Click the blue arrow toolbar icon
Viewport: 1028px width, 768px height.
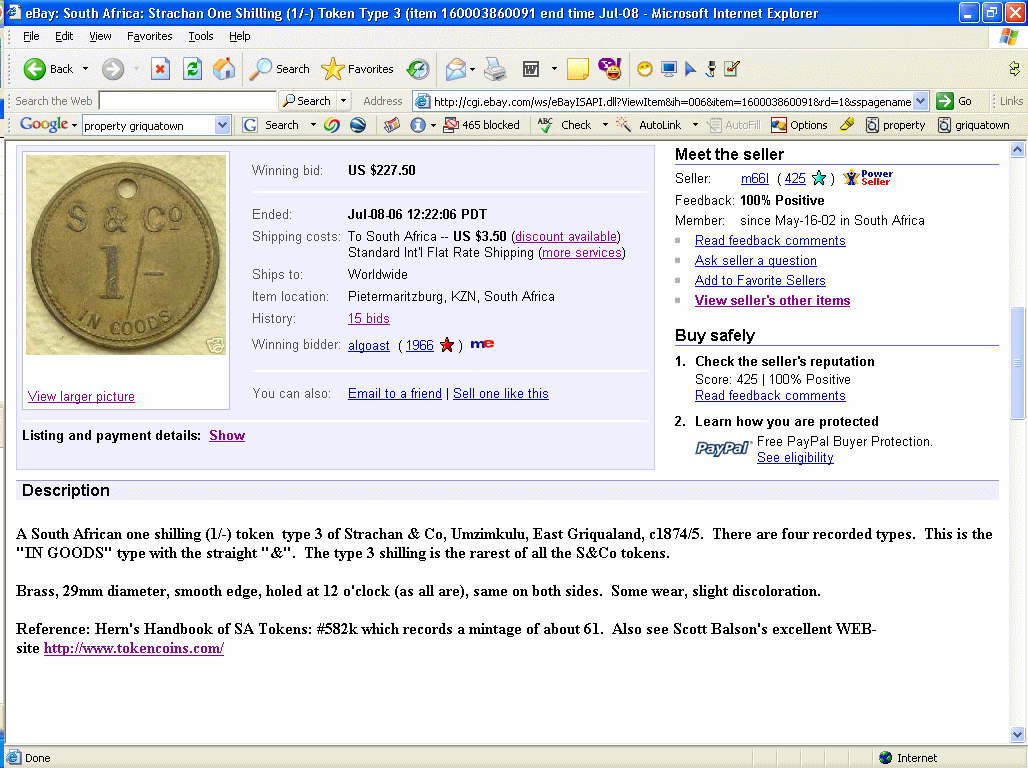click(x=690, y=69)
